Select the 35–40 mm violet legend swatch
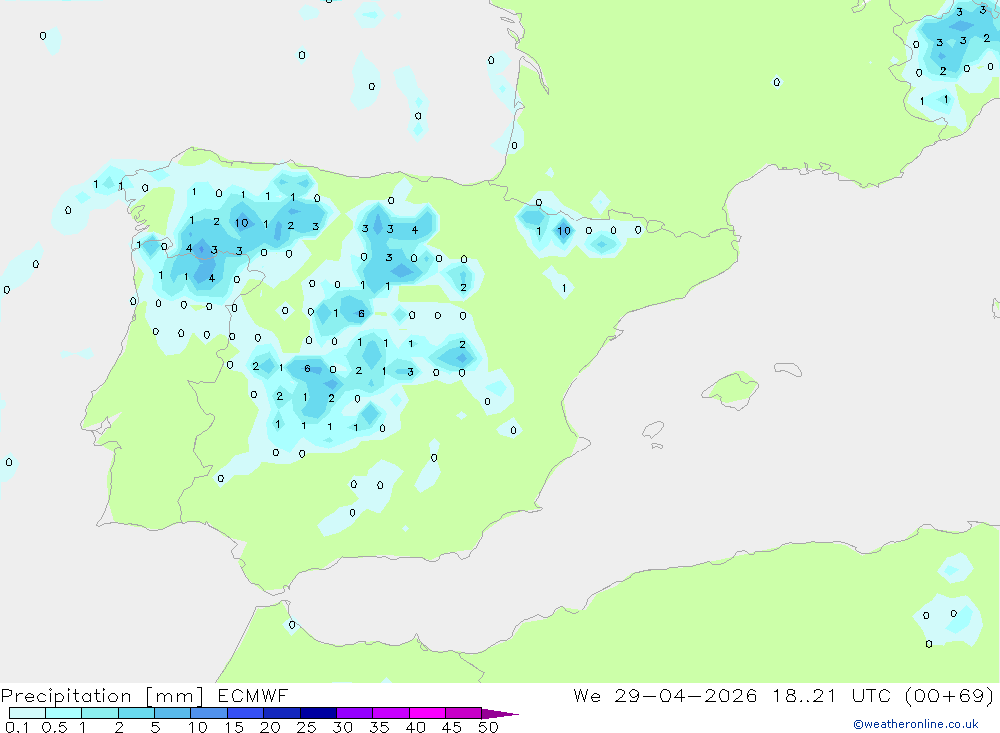 click(391, 713)
